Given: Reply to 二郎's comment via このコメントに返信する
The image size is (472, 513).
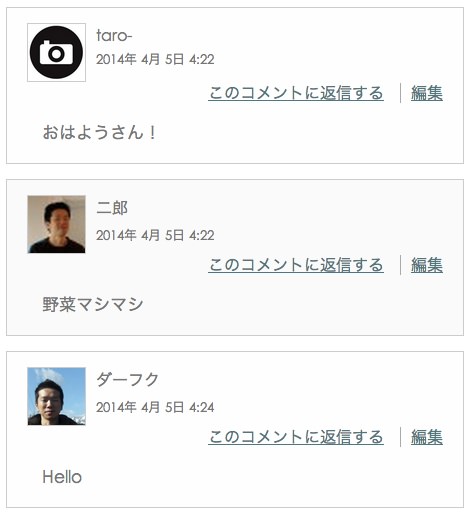Looking at the screenshot, I should [296, 265].
